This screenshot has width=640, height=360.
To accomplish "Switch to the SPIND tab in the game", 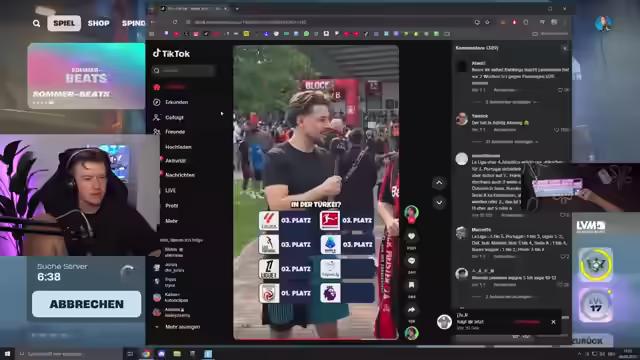I will (133, 23).
